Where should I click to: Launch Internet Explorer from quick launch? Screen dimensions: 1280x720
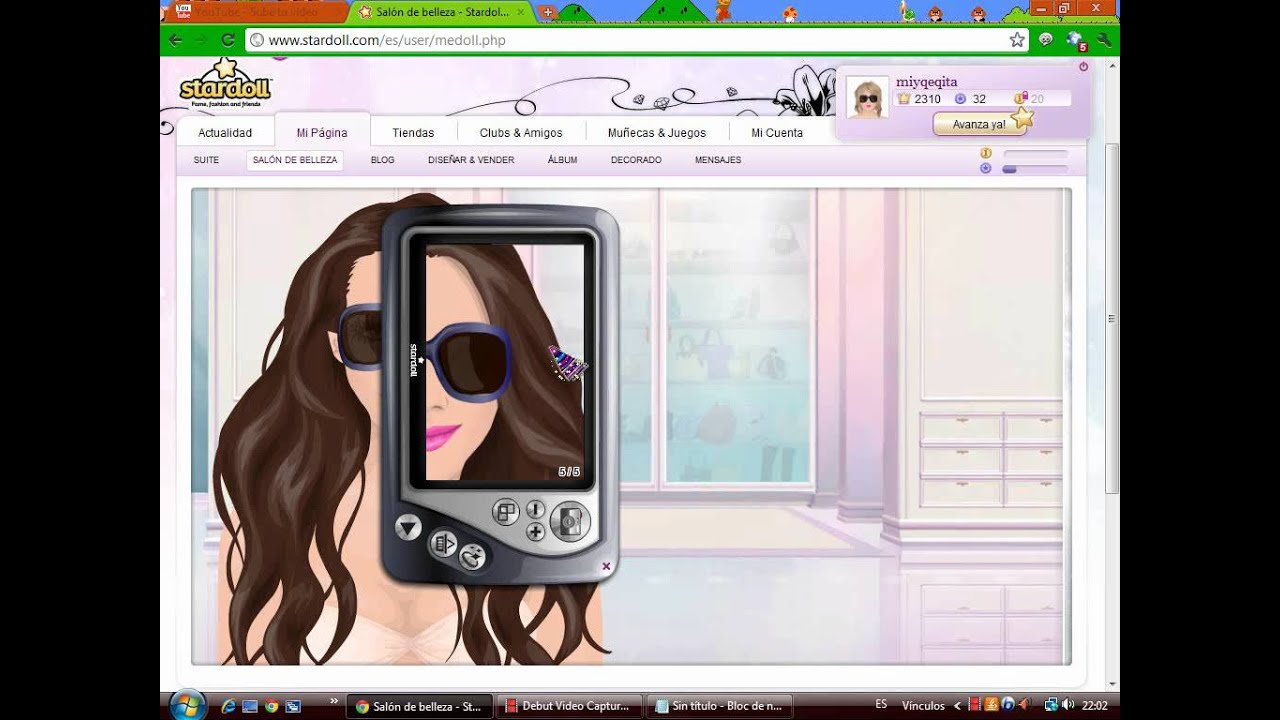[228, 706]
